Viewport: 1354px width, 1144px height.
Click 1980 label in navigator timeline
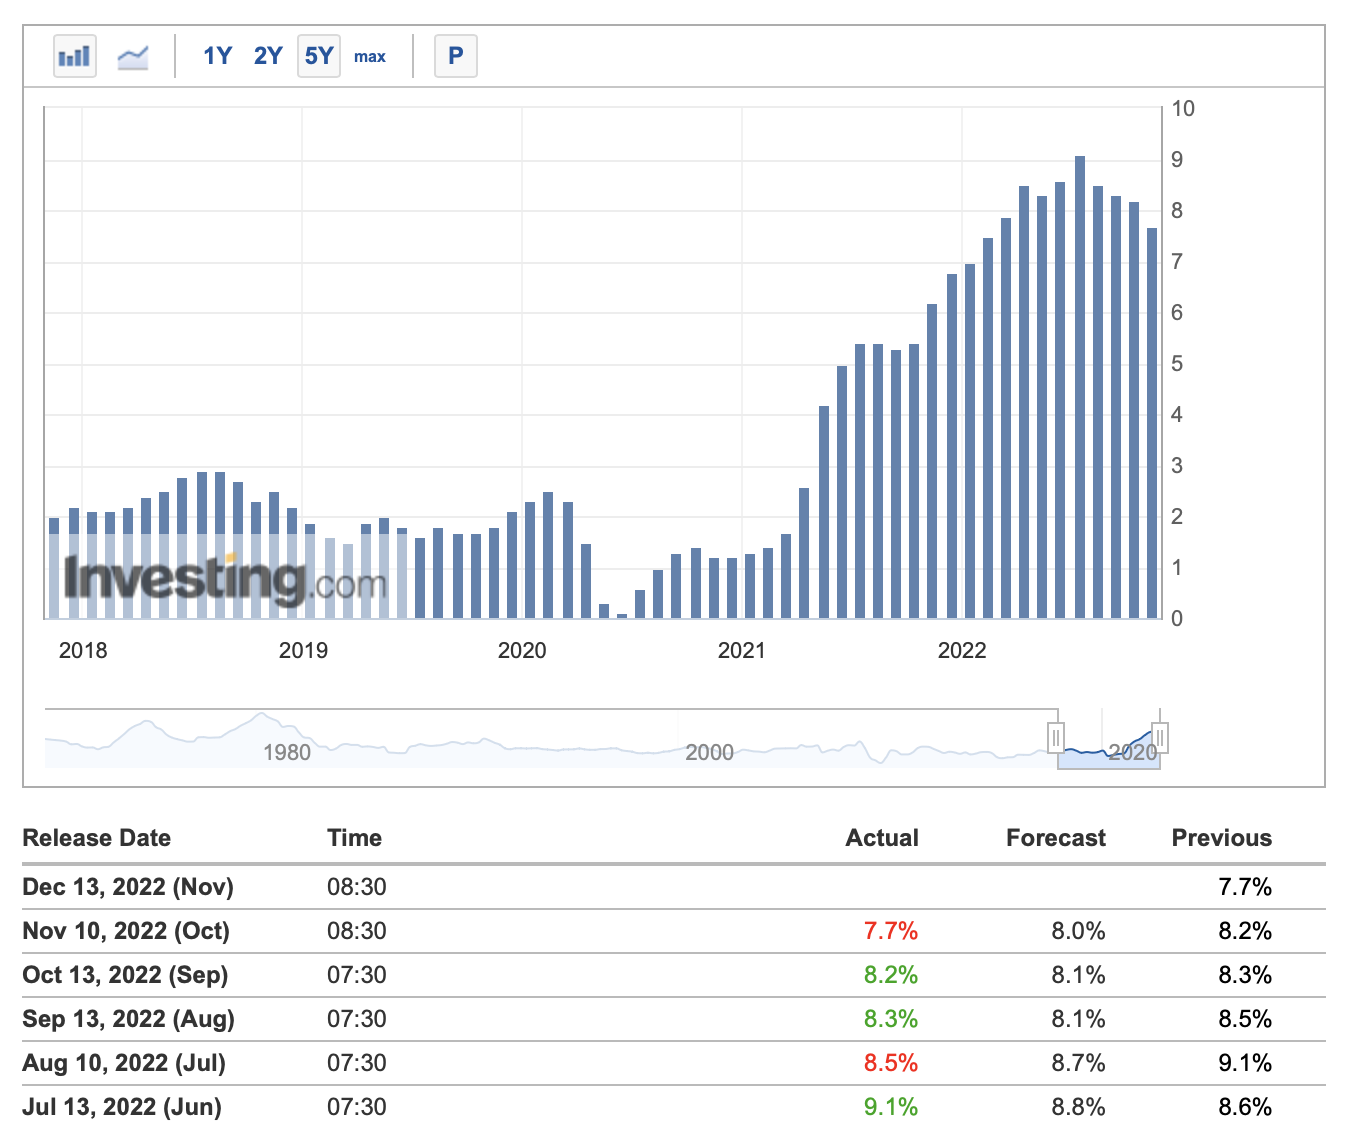pyautogui.click(x=287, y=753)
